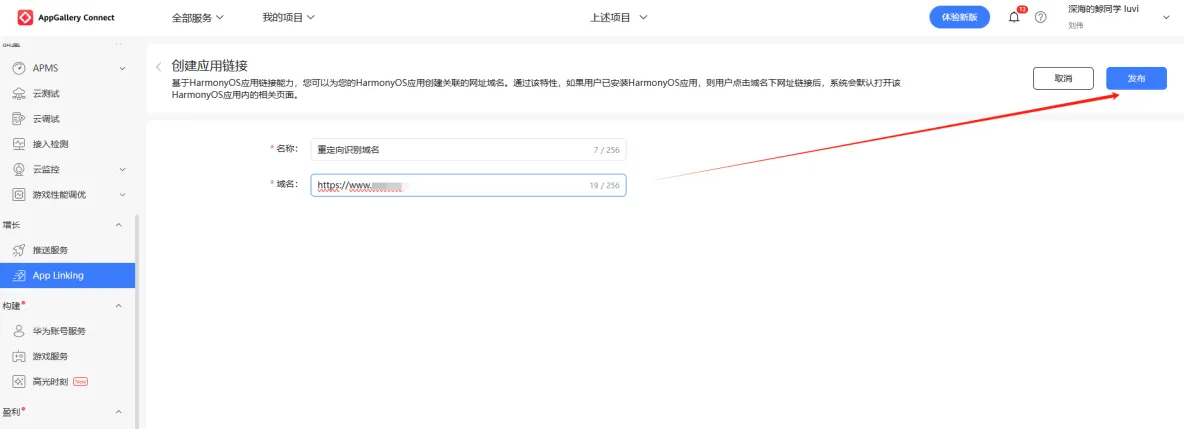Open the notification bell icon
This screenshot has width=1184, height=429.
[x=1014, y=17]
